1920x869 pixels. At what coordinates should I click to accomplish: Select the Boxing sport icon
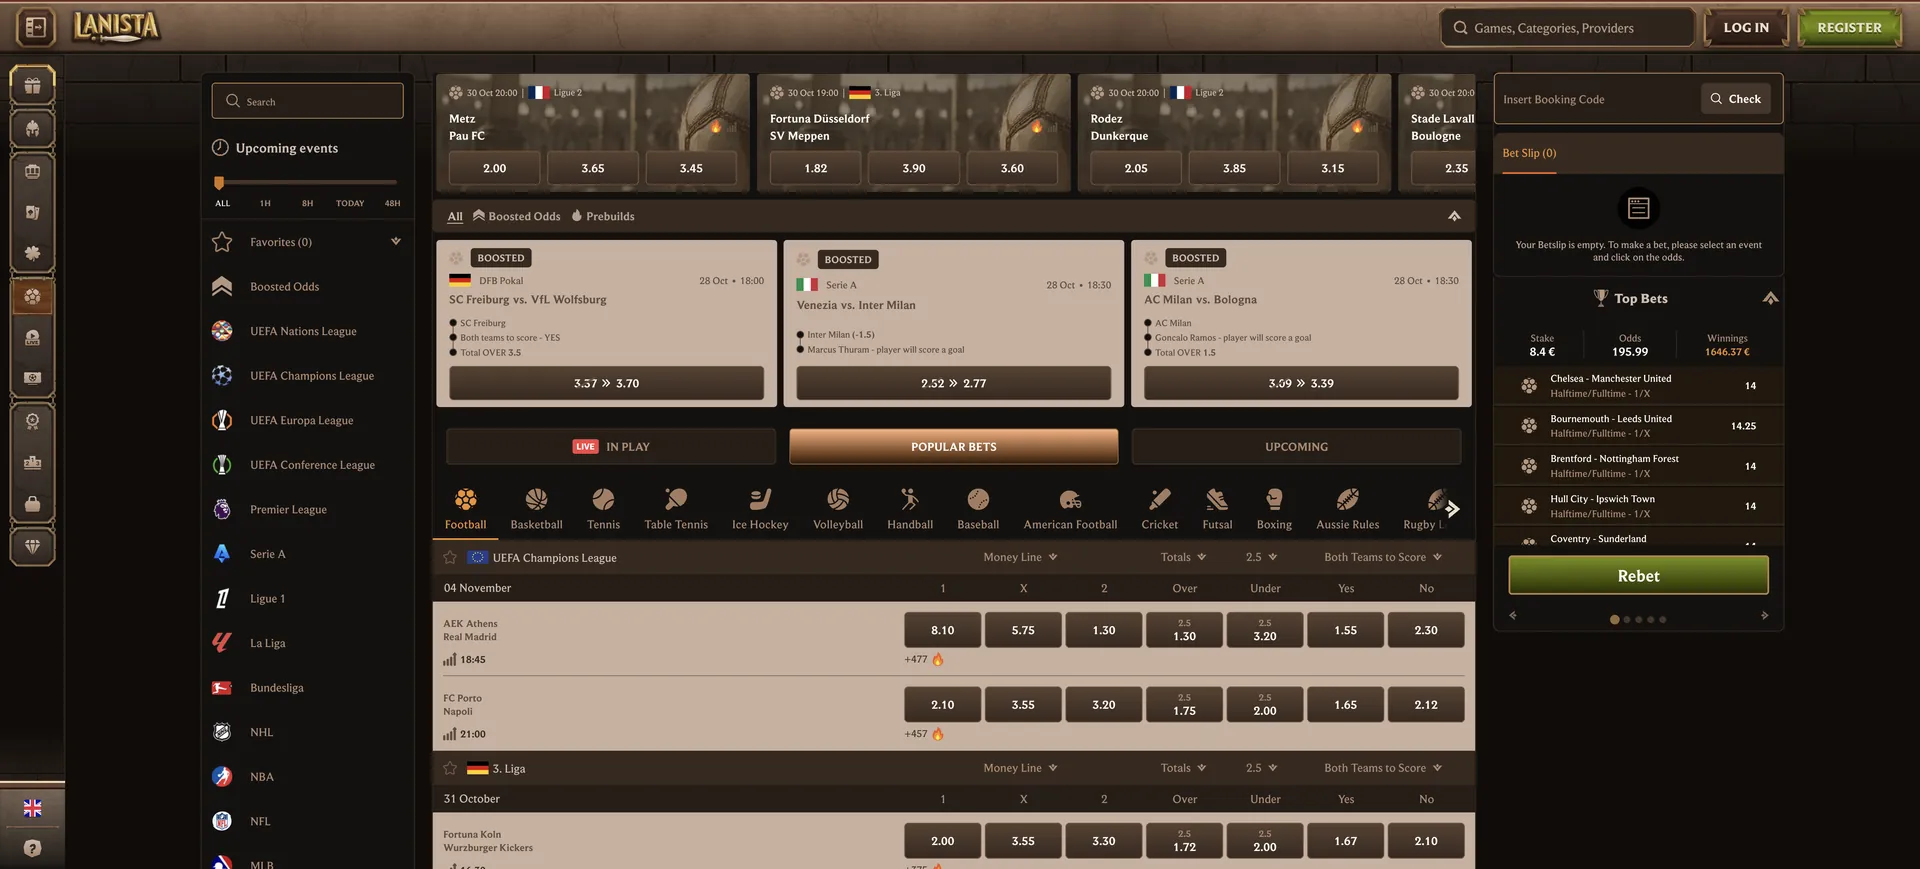point(1274,508)
